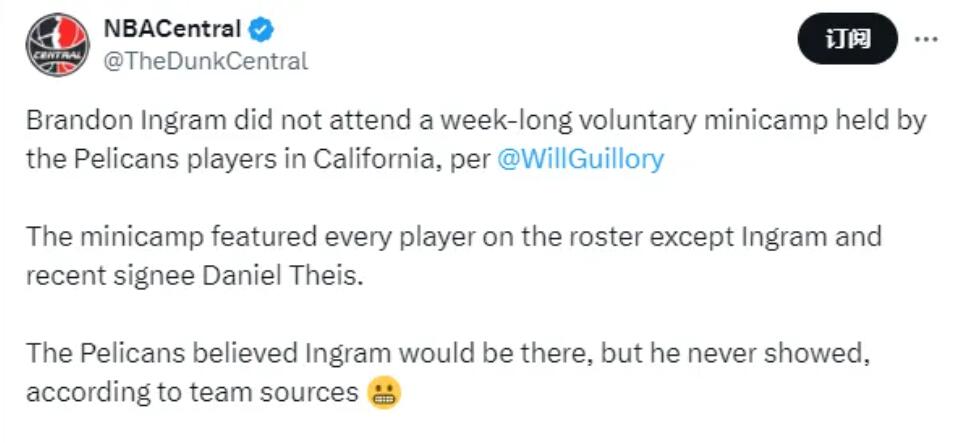Screen dimensions: 956x443
Task: Open the three-dot more options menu
Action: click(x=927, y=39)
